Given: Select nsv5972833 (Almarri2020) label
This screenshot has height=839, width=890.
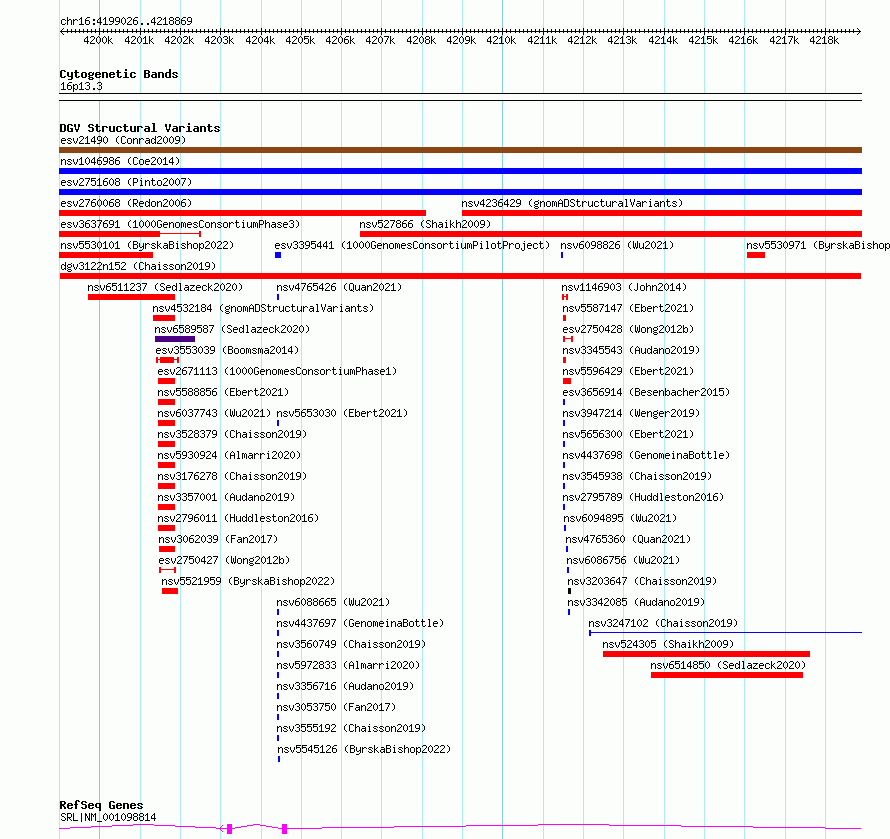Looking at the screenshot, I should click(348, 665).
